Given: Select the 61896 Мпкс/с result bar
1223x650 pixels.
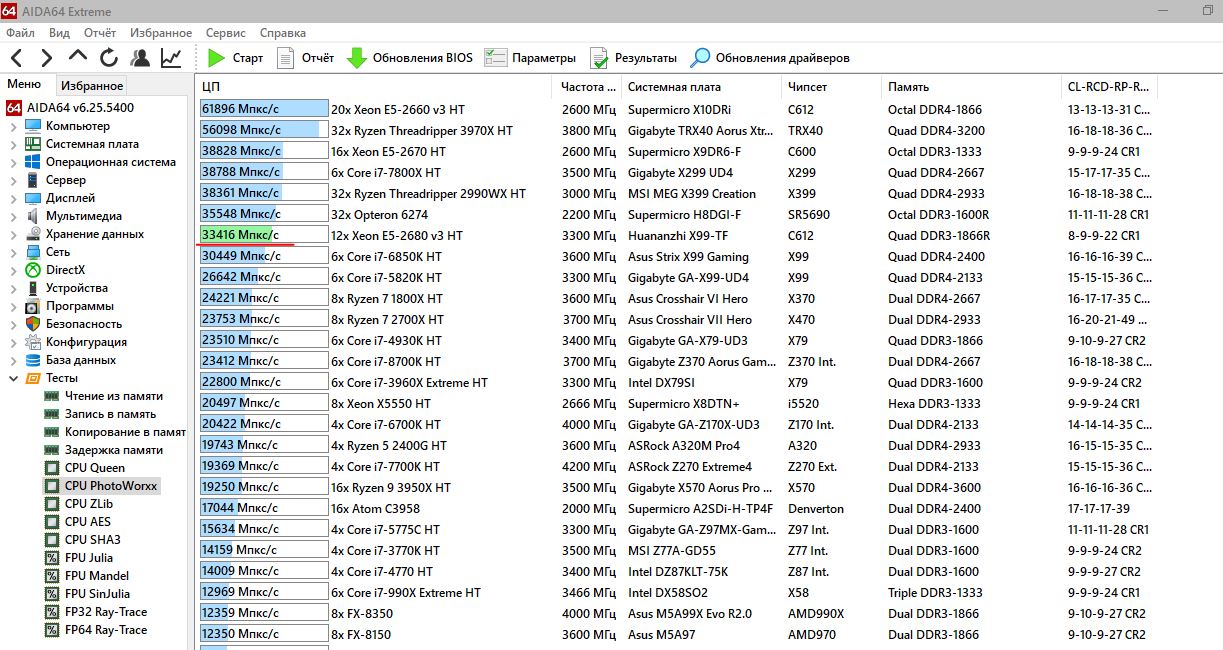Looking at the screenshot, I should 264,109.
